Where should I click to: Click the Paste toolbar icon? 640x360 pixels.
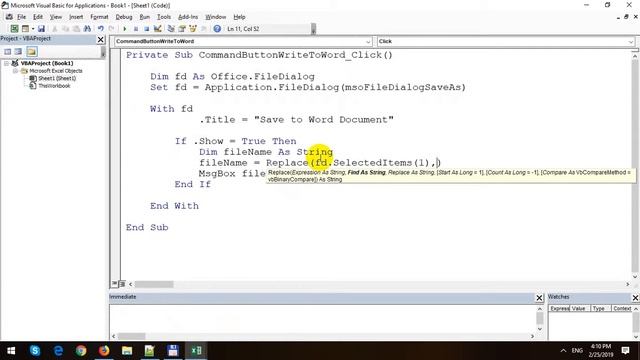point(76,29)
